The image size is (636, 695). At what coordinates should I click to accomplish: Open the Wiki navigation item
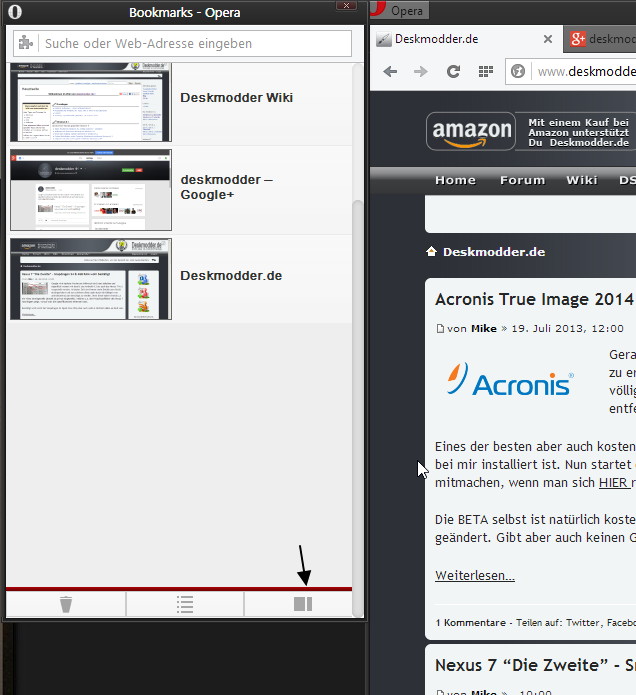tap(581, 180)
